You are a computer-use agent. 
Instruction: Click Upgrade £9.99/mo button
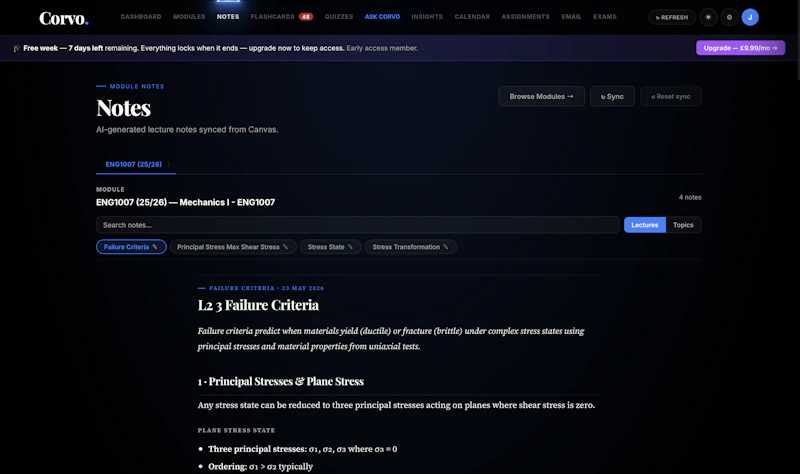pos(740,48)
